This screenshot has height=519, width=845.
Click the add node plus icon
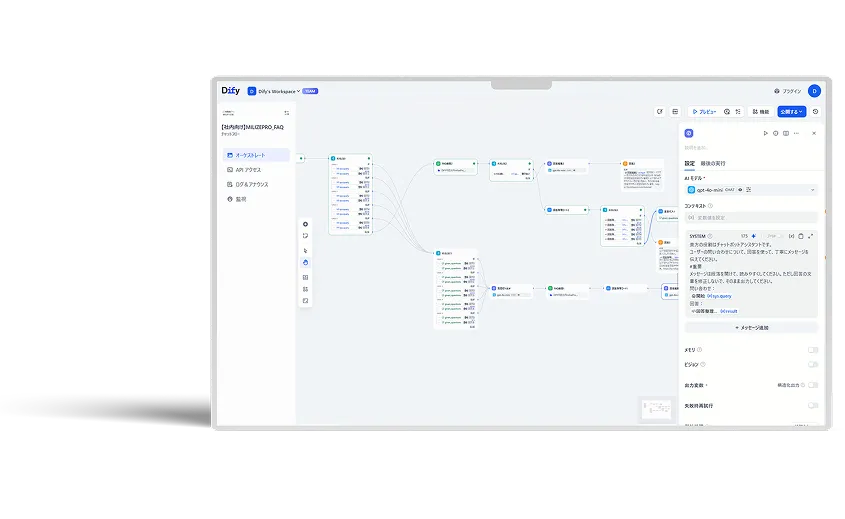(x=305, y=223)
